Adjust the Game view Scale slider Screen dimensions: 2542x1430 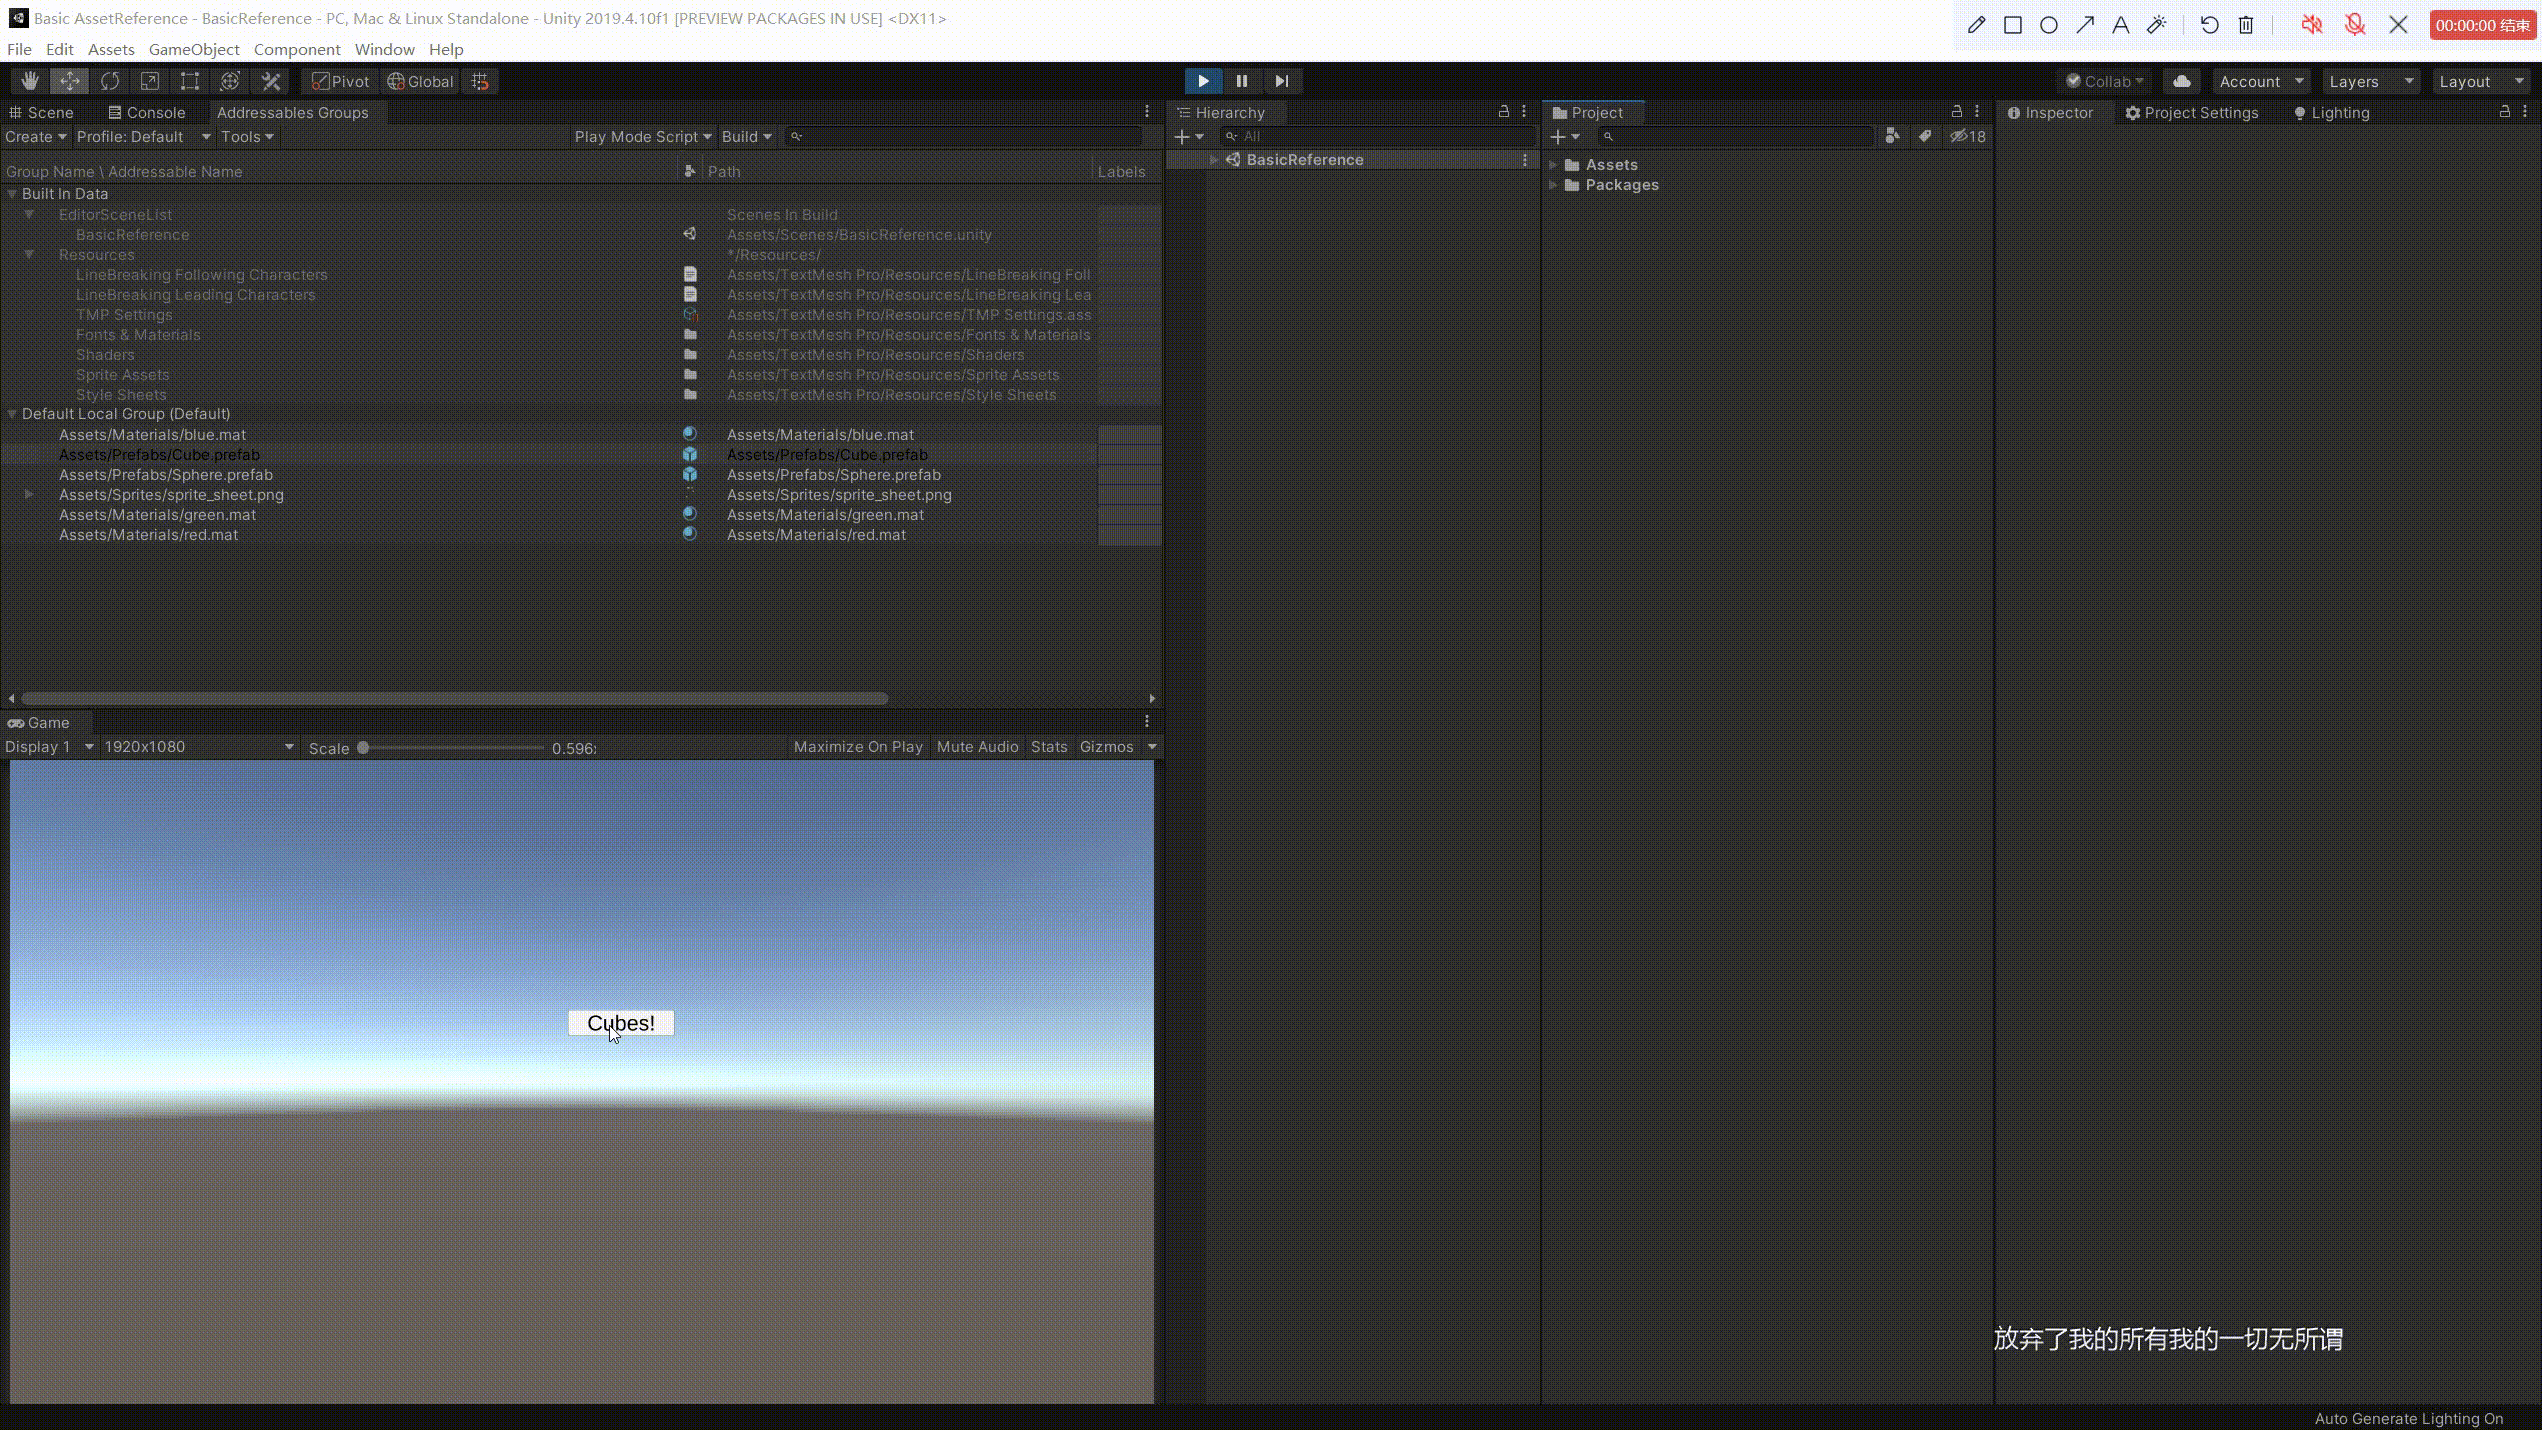(364, 748)
